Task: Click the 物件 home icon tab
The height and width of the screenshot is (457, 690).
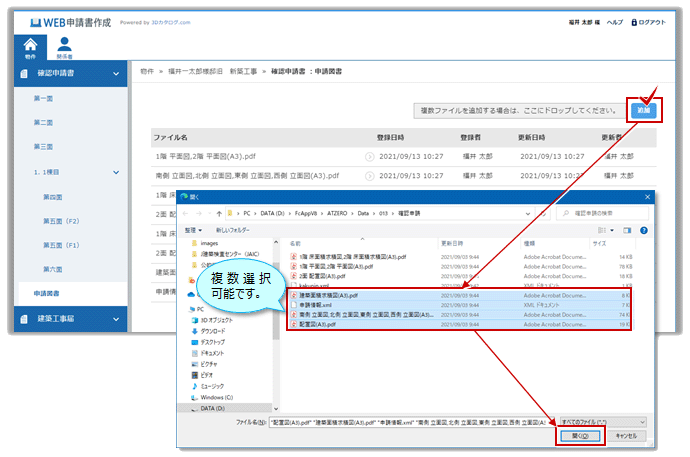Action: 30,46
